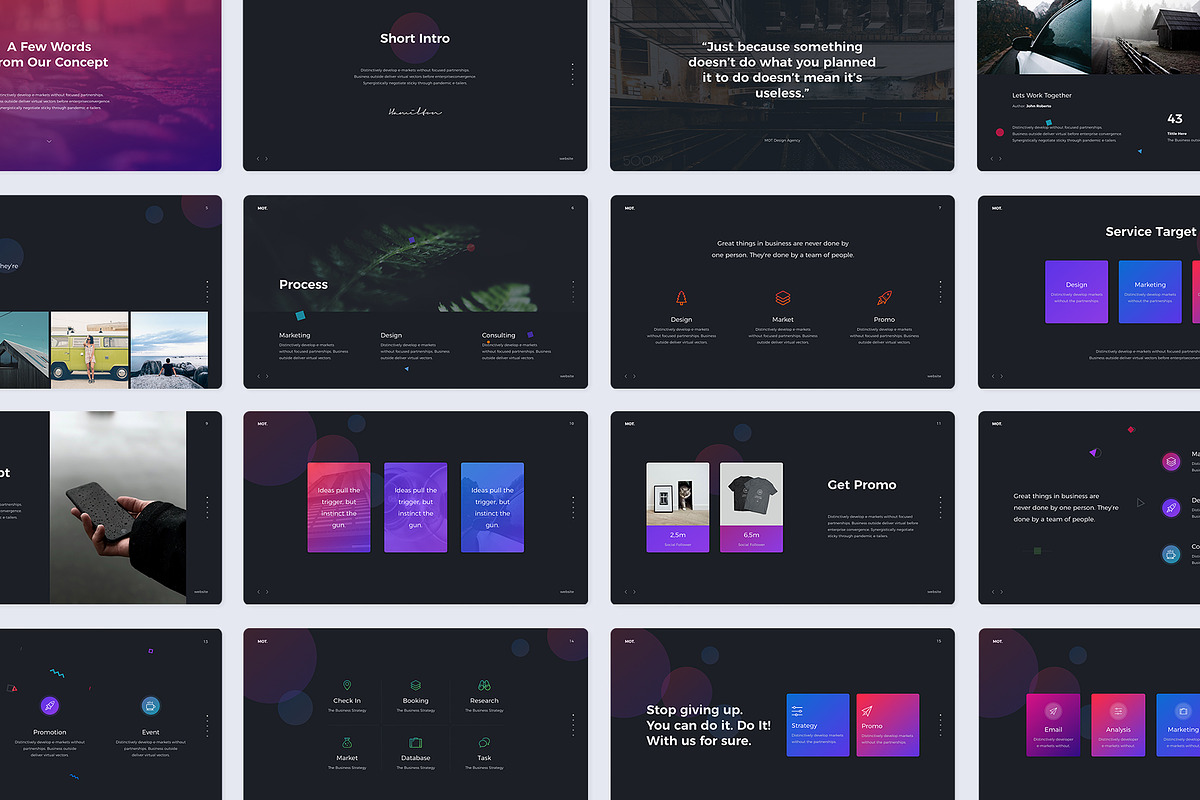The image size is (1200, 800).
Task: Click the previous arrow on Short Intro slide
Action: coord(258,158)
